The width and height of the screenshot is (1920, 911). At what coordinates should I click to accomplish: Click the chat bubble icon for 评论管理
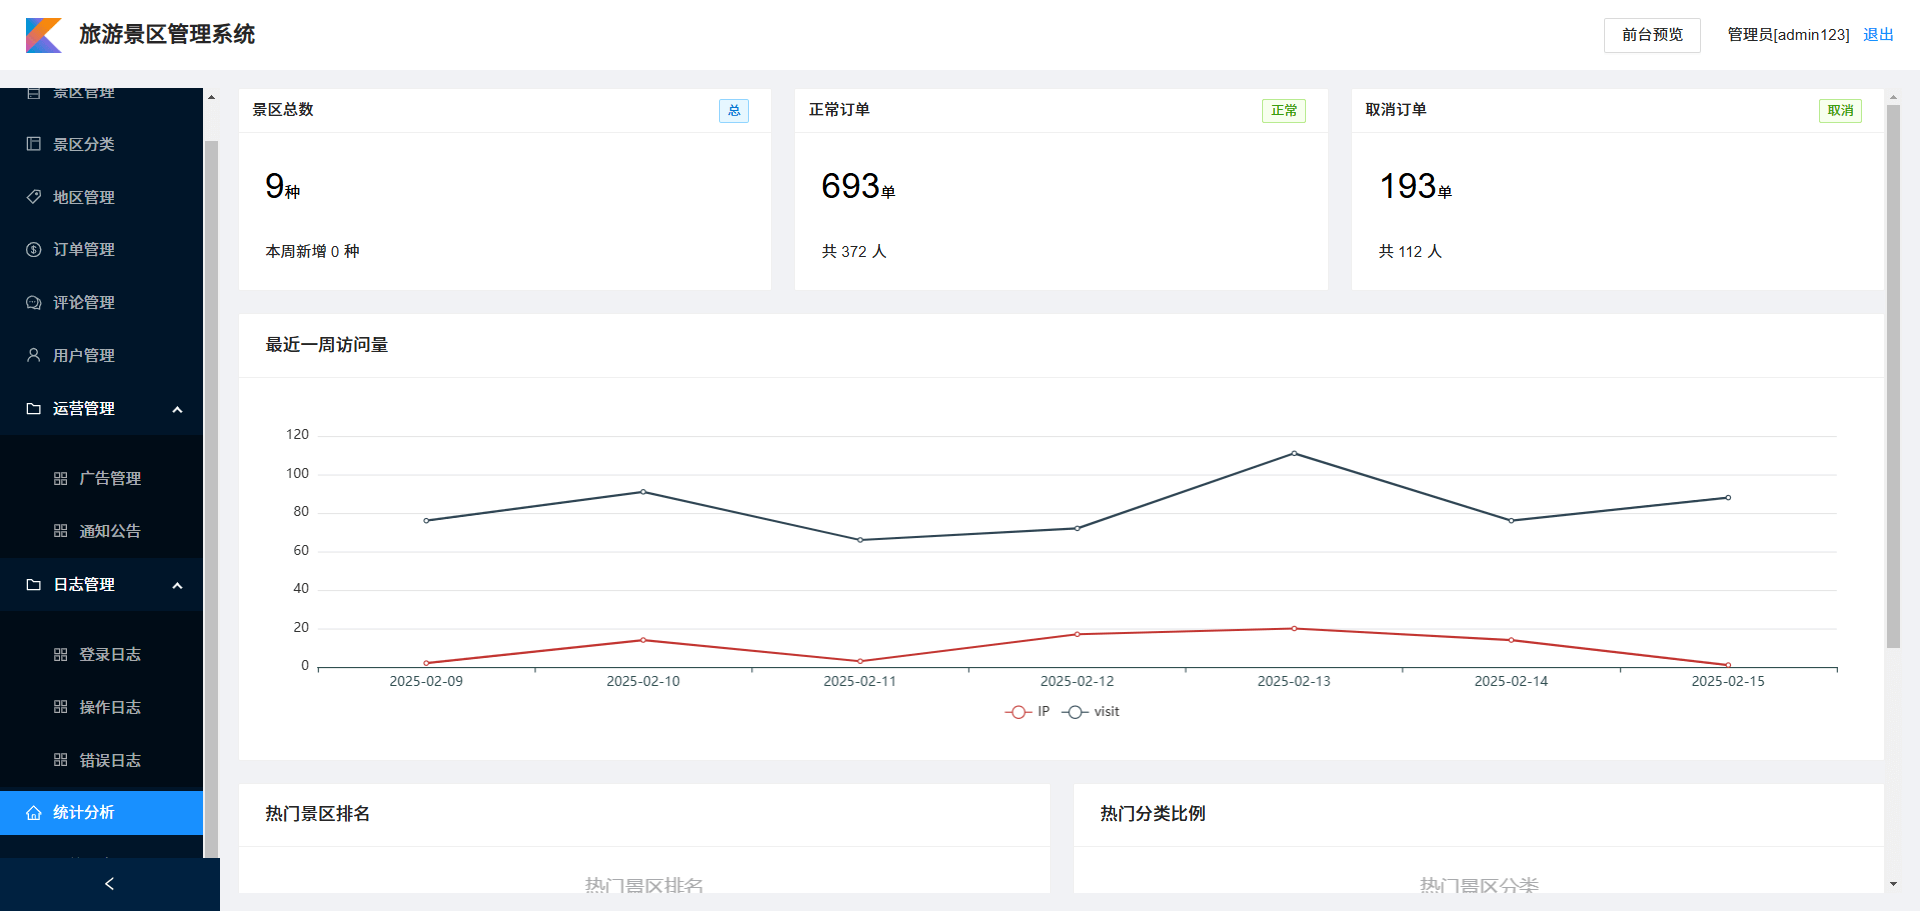(33, 303)
